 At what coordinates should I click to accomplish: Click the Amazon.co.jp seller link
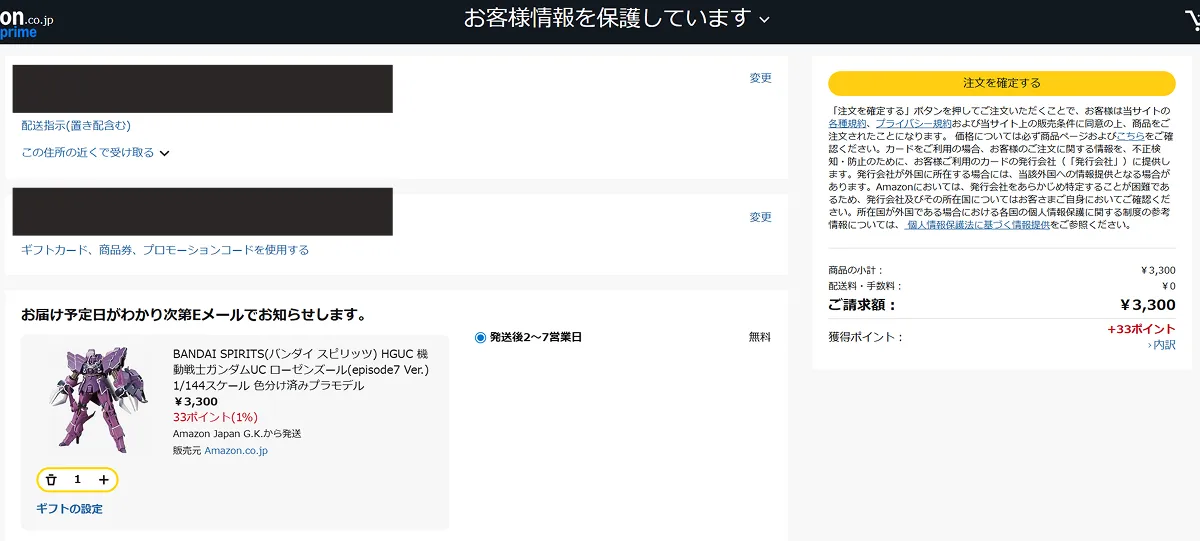236,451
